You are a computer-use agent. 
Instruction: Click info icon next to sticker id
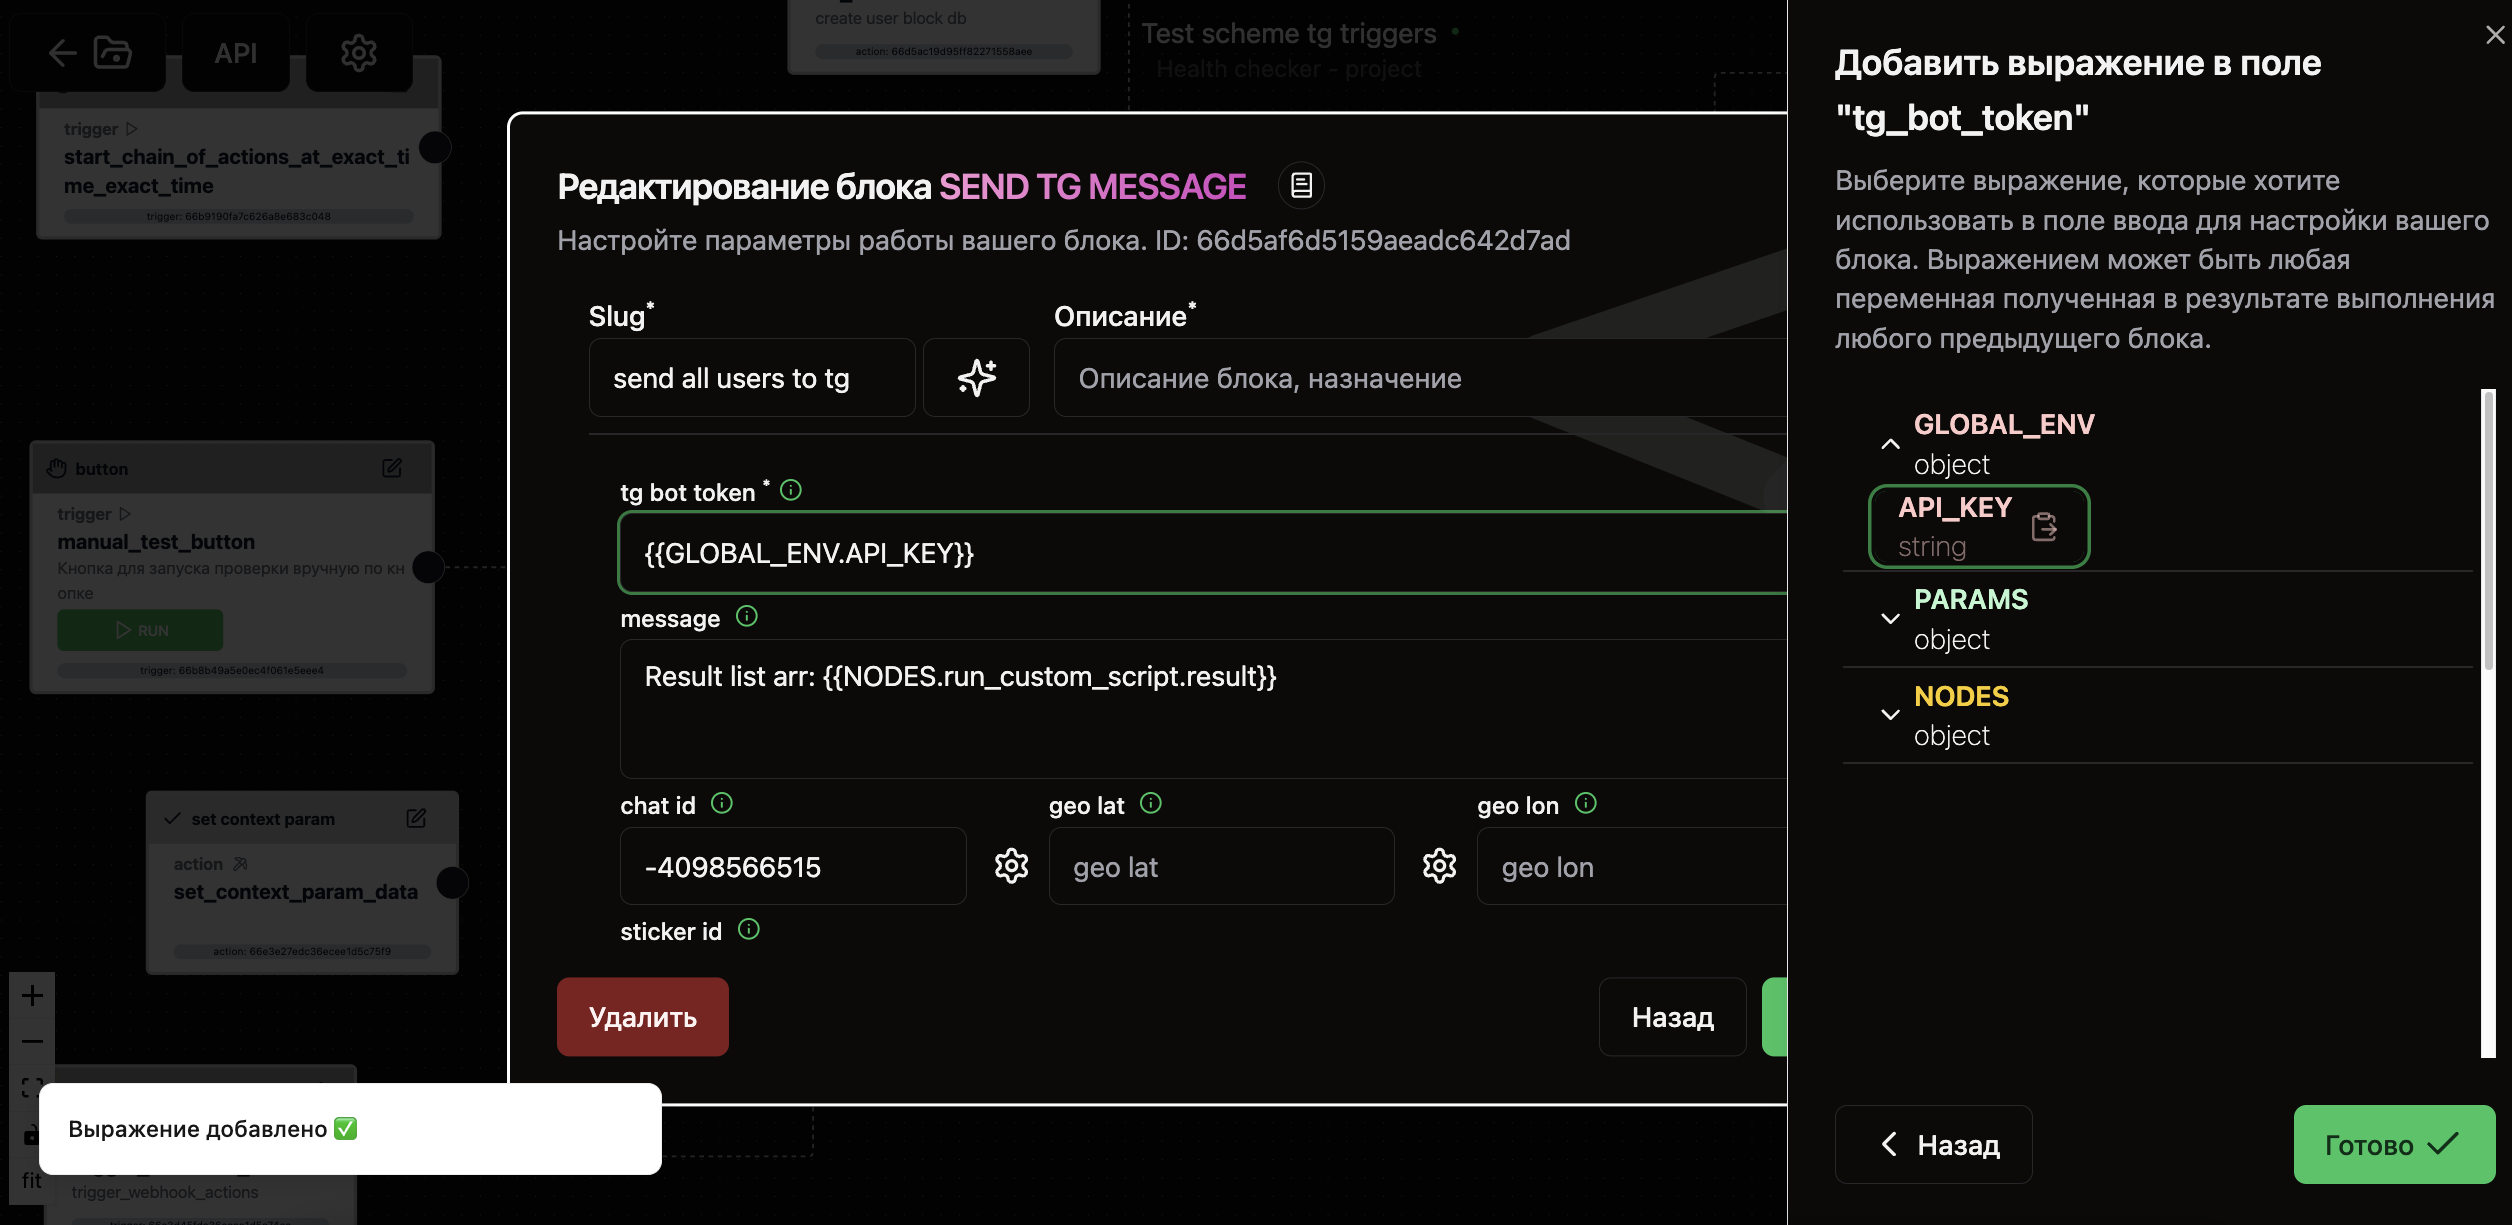click(x=749, y=929)
